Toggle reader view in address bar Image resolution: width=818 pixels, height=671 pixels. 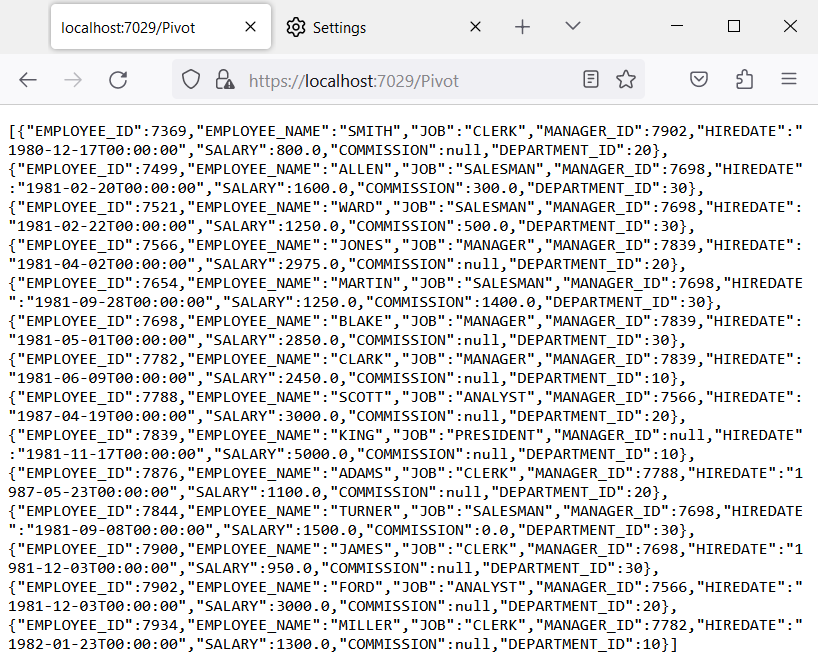coord(591,80)
